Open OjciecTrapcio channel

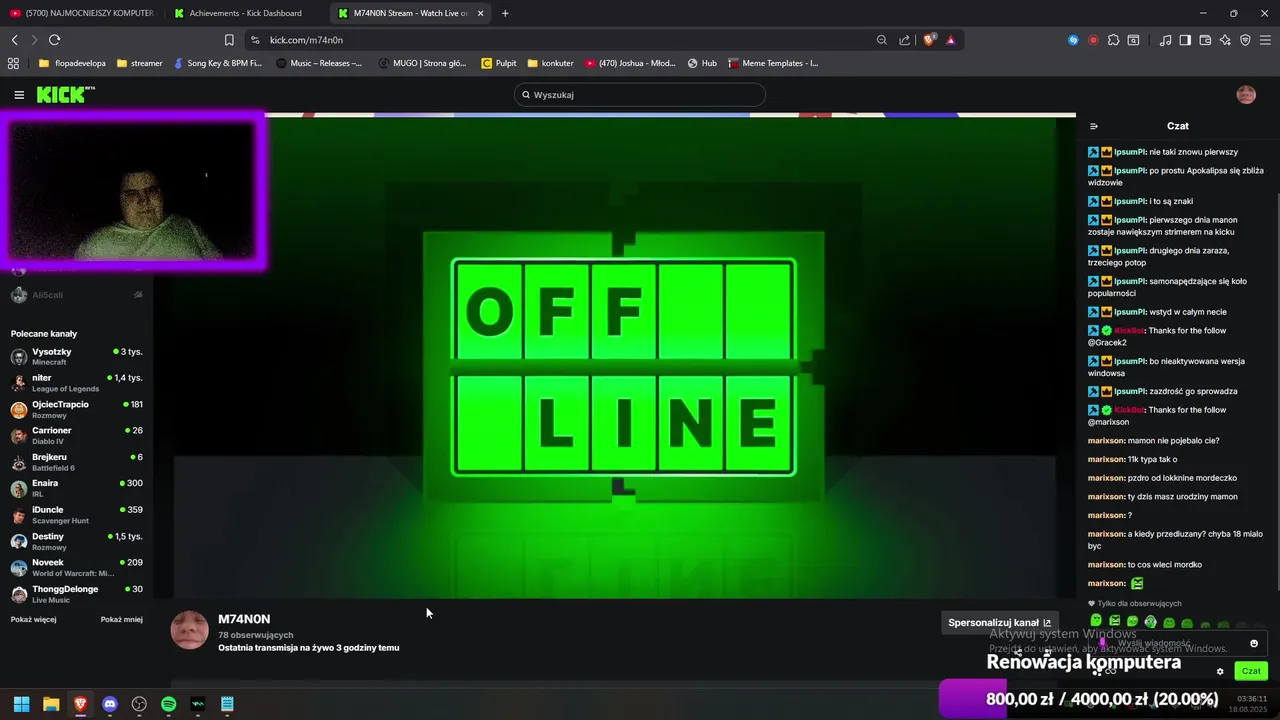tap(77, 409)
